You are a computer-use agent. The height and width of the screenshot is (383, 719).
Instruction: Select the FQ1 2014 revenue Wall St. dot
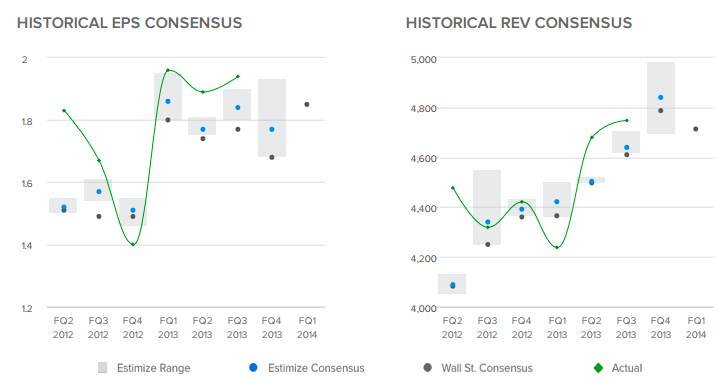tap(696, 129)
